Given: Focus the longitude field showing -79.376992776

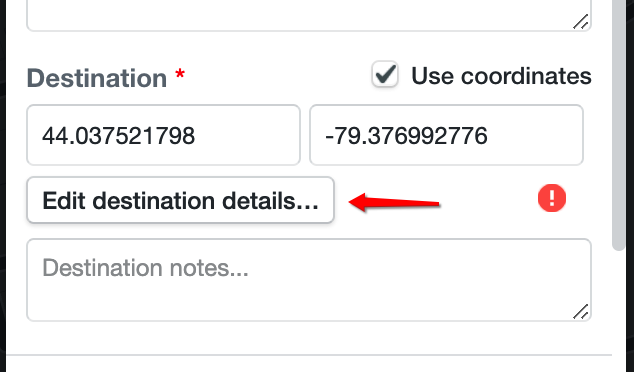Looking at the screenshot, I should [x=446, y=135].
